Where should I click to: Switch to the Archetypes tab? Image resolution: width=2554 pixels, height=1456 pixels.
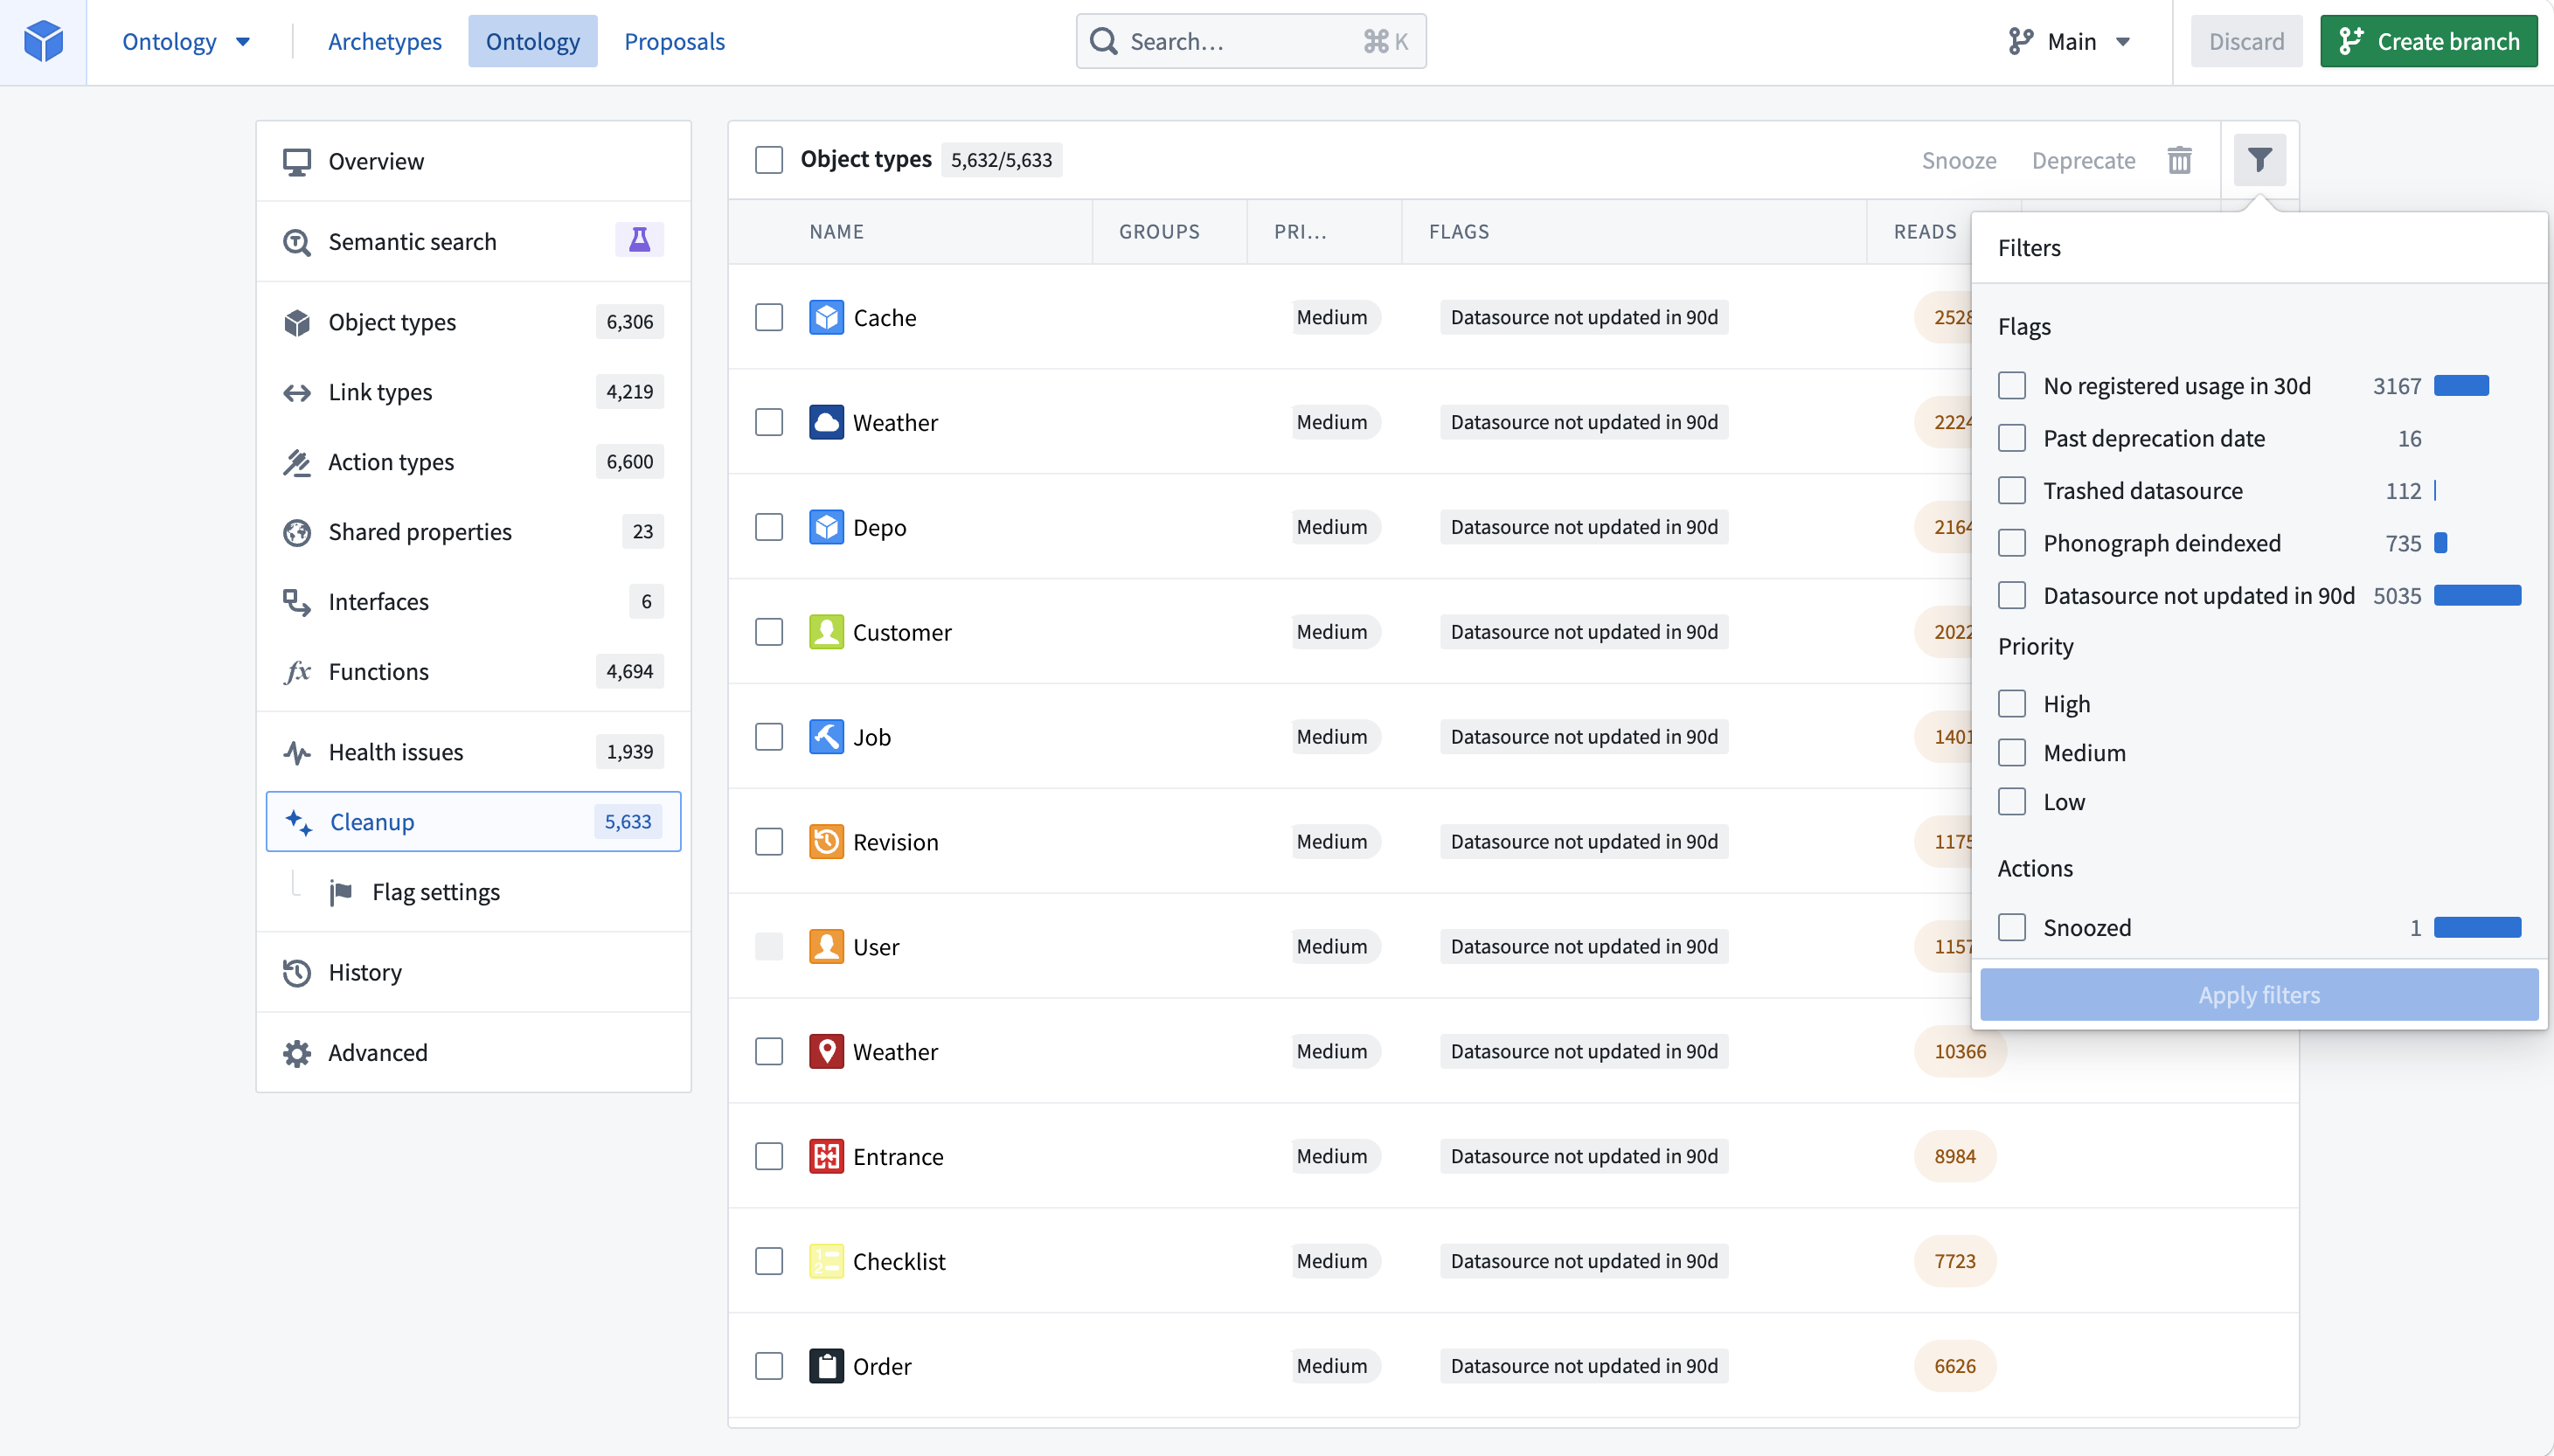click(x=384, y=41)
